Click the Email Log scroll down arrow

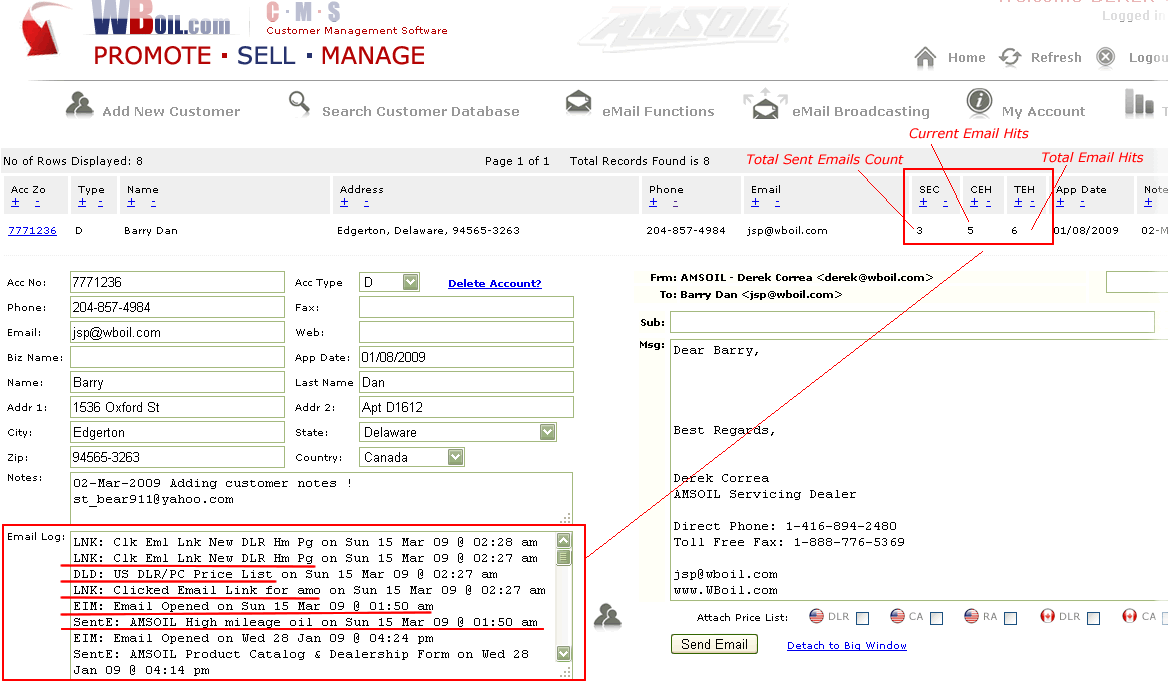pyautogui.click(x=564, y=653)
